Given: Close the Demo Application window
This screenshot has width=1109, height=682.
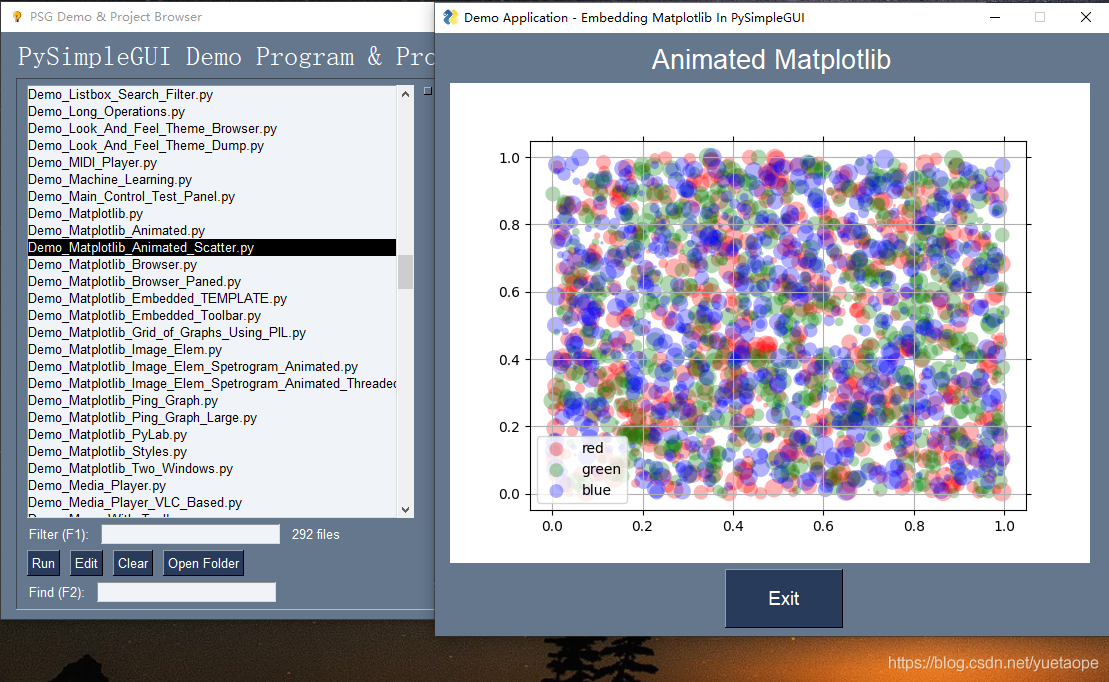Looking at the screenshot, I should [x=1086, y=17].
